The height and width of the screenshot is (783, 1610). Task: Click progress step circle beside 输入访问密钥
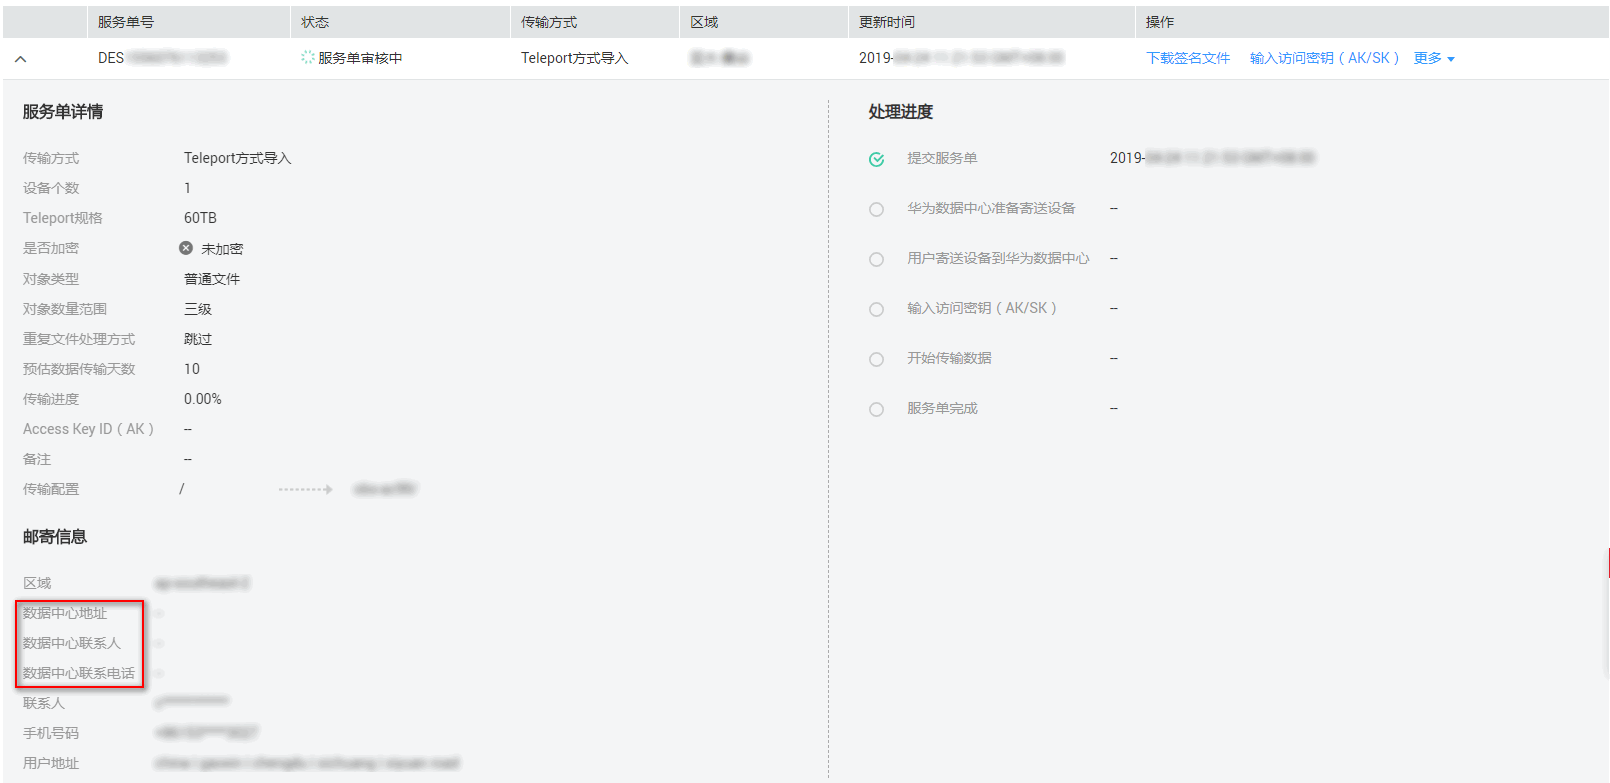click(877, 309)
